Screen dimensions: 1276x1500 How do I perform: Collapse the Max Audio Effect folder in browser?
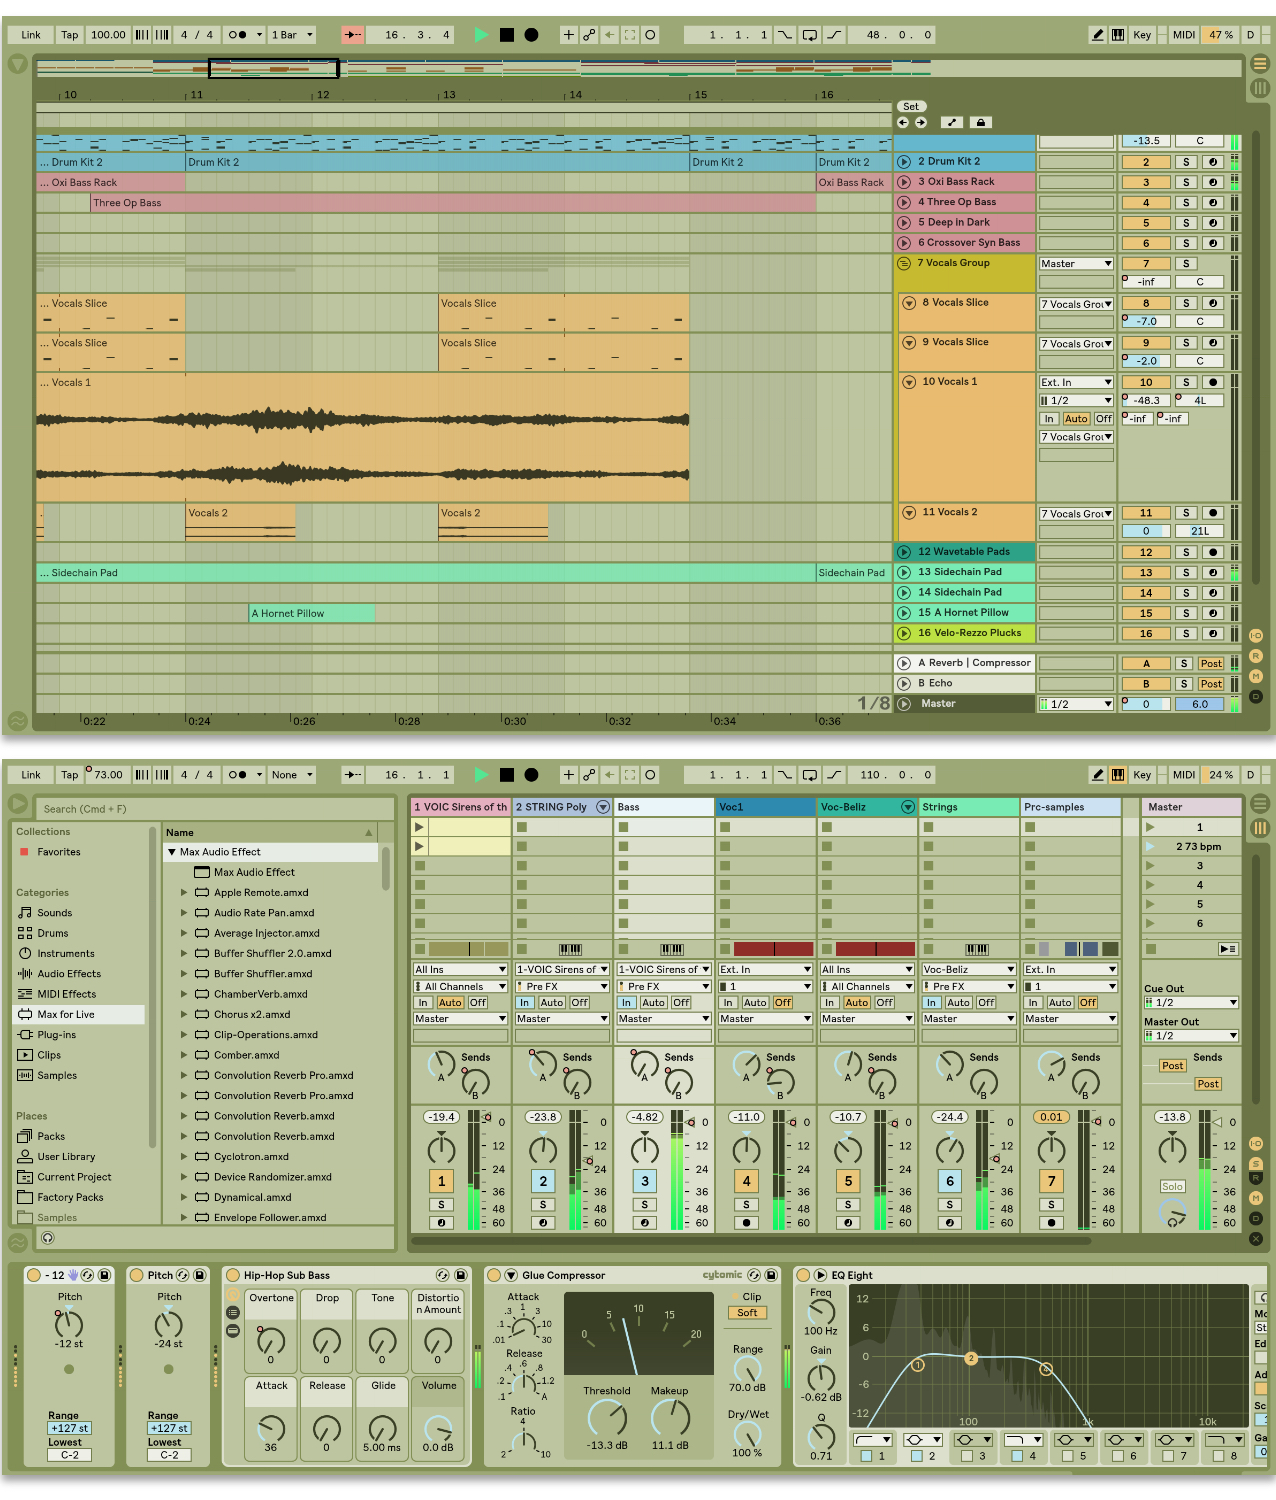pyautogui.click(x=172, y=852)
